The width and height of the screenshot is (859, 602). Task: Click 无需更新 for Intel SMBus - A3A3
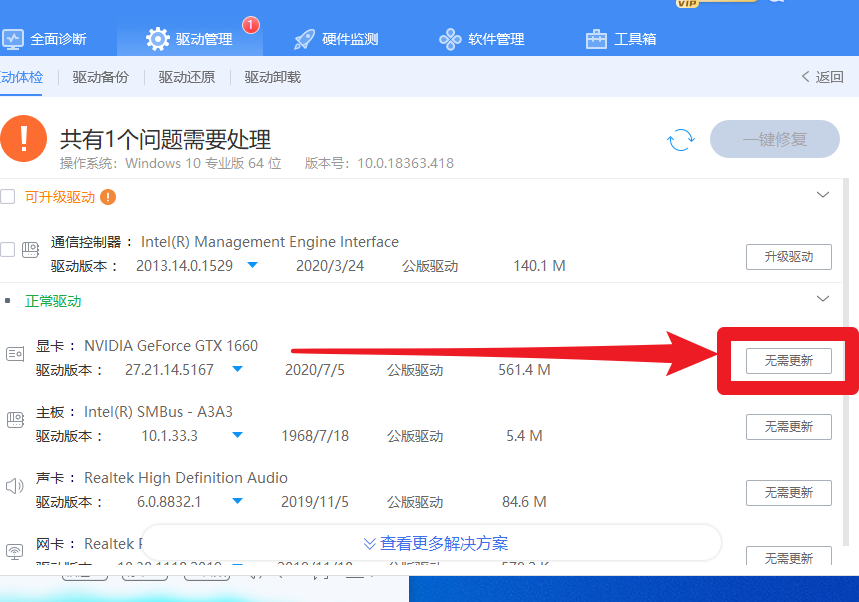click(789, 427)
